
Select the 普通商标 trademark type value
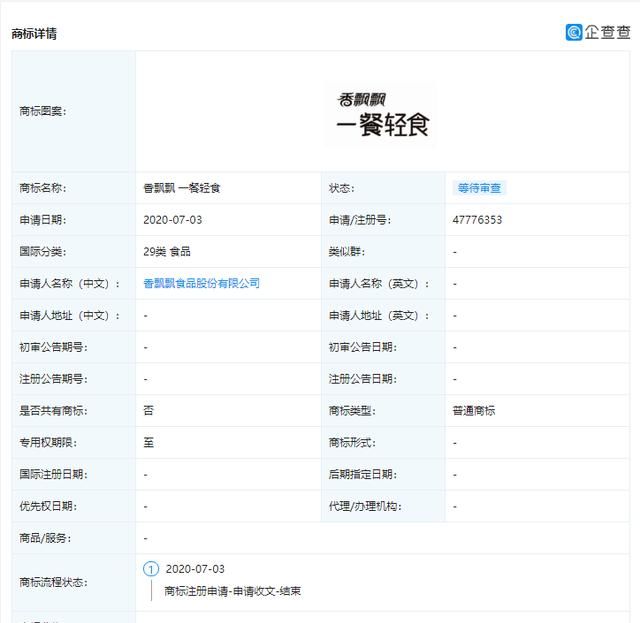[x=474, y=411]
